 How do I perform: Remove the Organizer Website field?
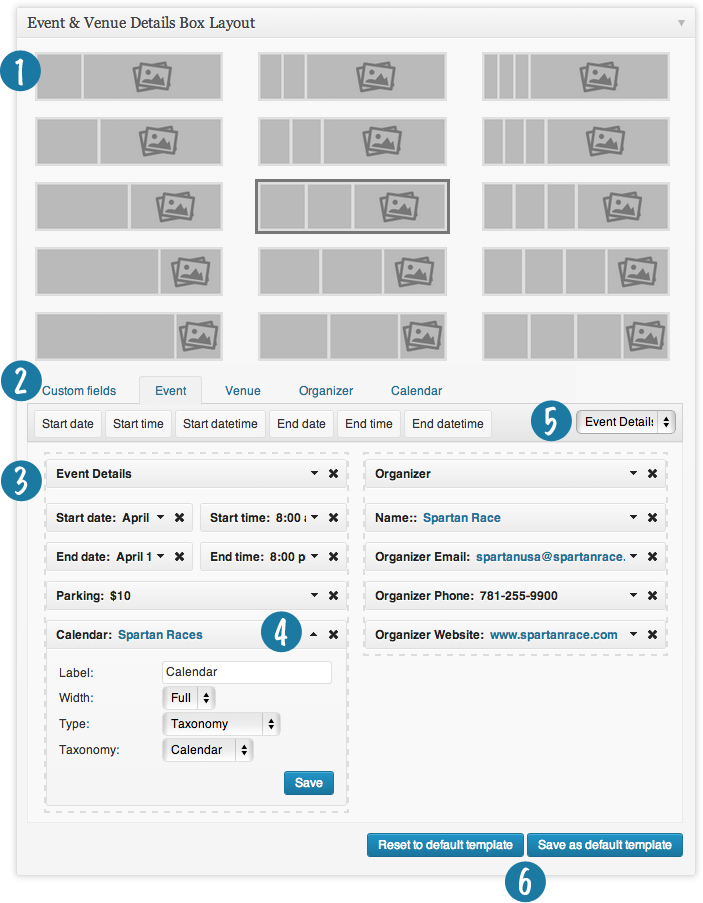coord(652,634)
